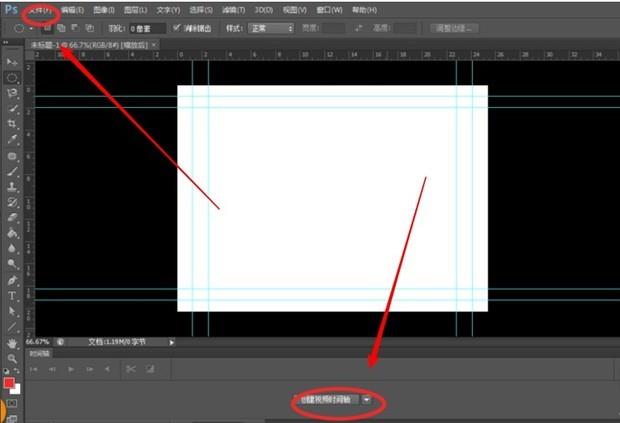The height and width of the screenshot is (423, 620).
Task: Toggle Quick Mask mode icon
Action: coord(12,403)
